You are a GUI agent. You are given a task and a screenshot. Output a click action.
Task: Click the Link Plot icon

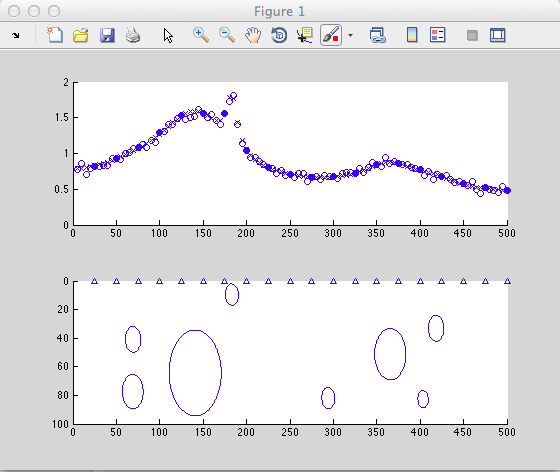click(378, 35)
